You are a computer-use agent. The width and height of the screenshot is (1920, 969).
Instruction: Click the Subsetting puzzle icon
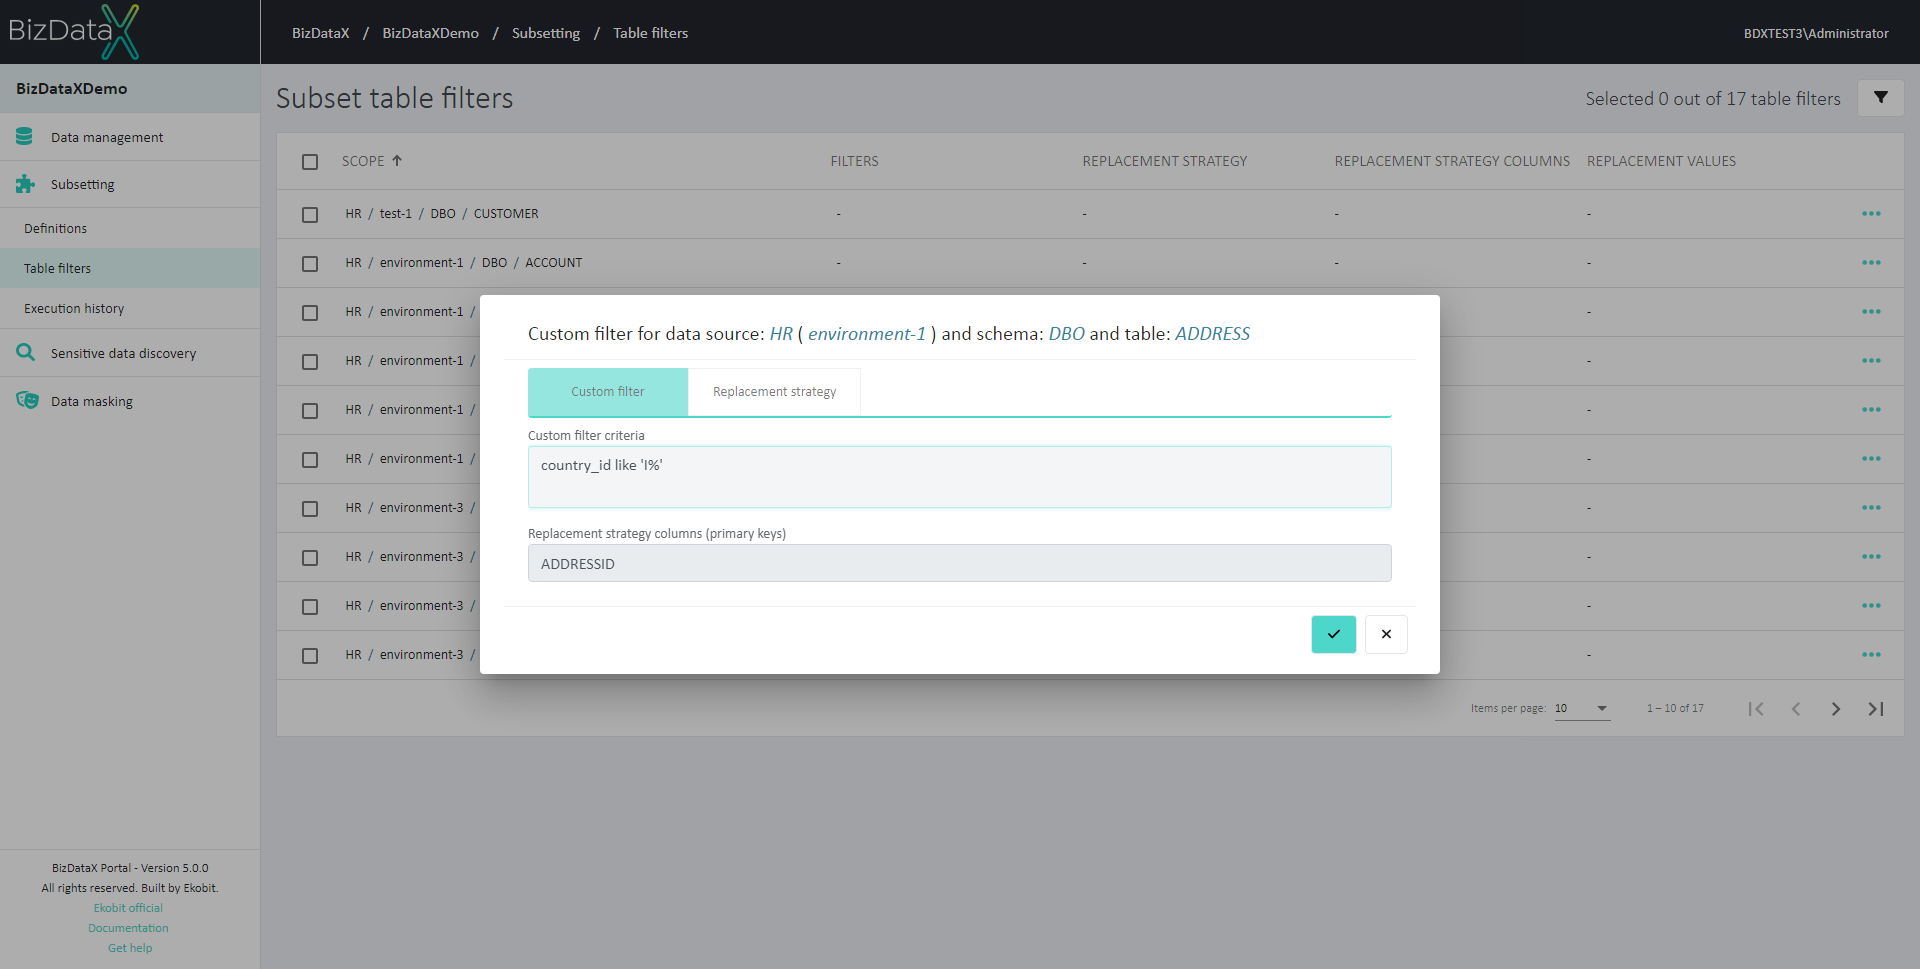25,184
